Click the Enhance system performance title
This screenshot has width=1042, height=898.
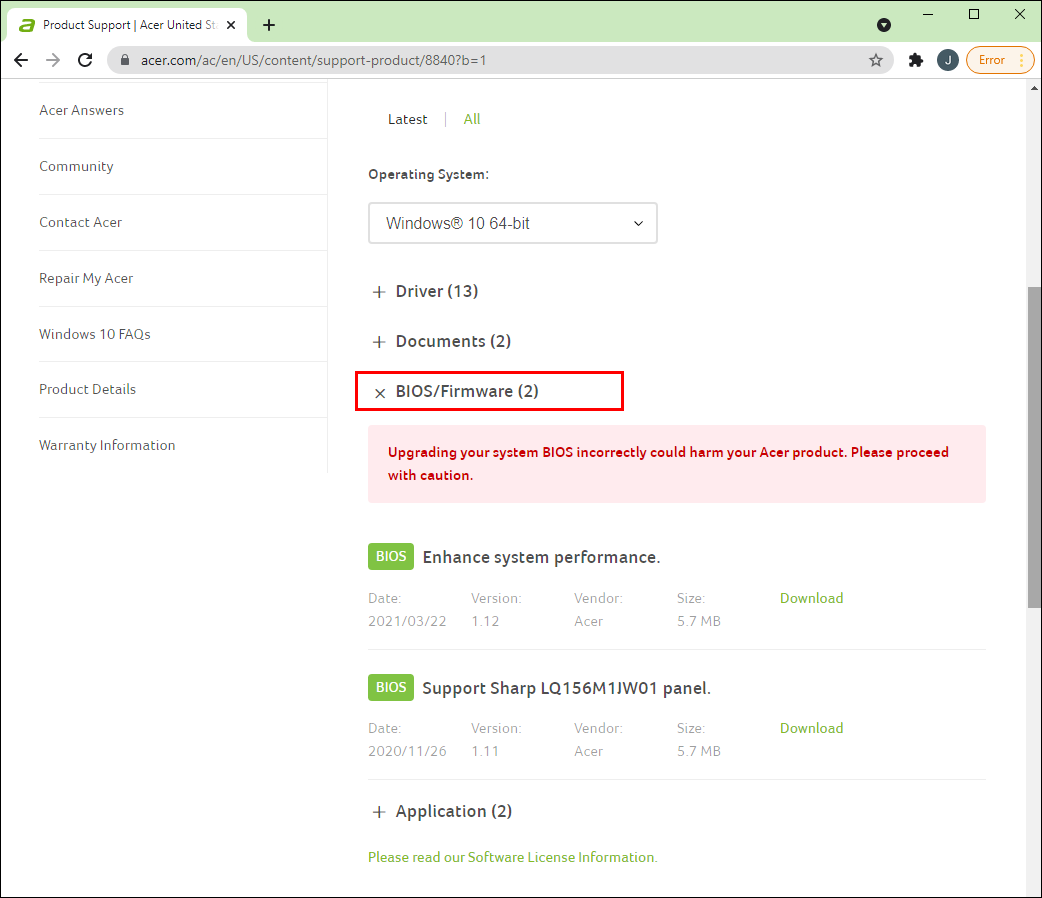pos(542,557)
